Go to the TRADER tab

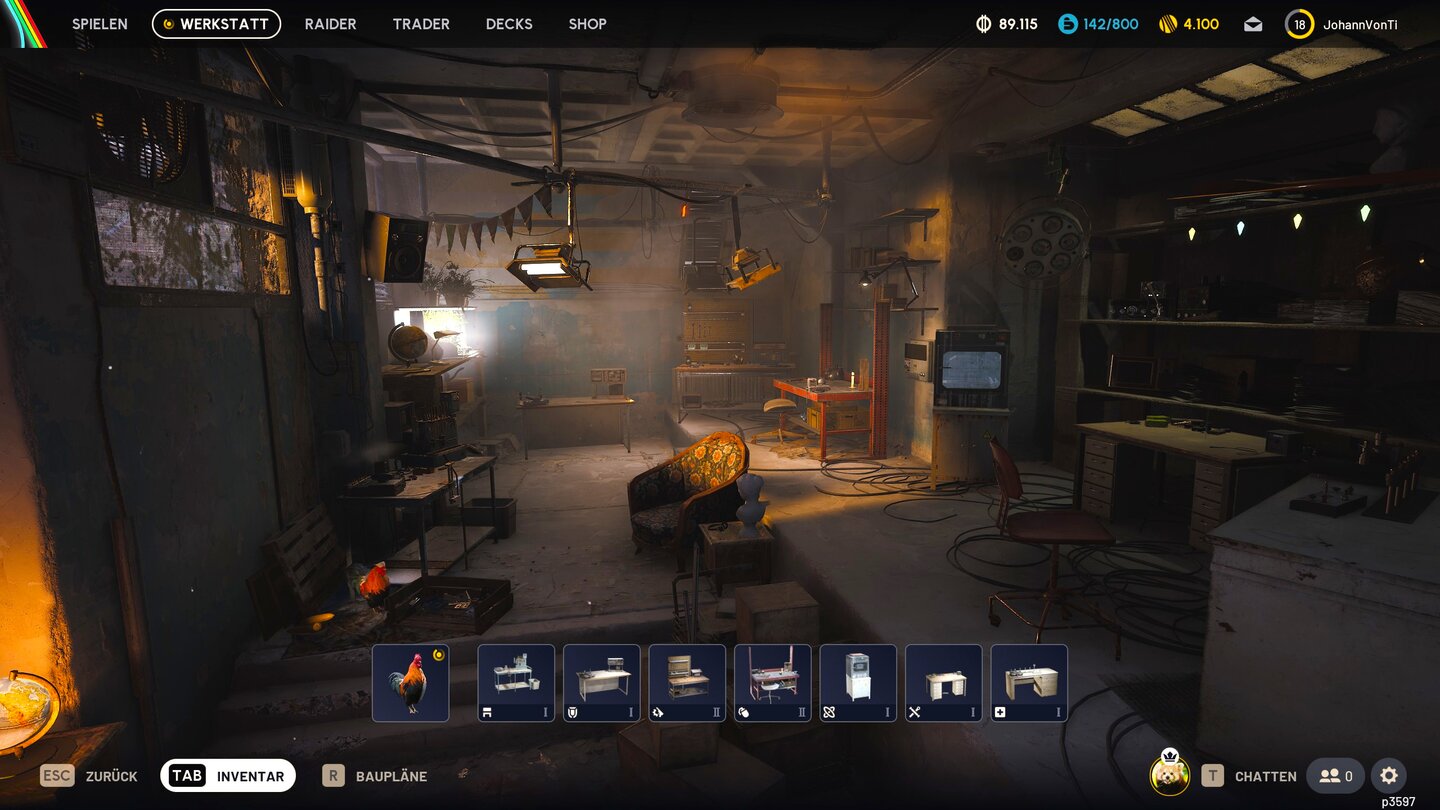point(421,24)
